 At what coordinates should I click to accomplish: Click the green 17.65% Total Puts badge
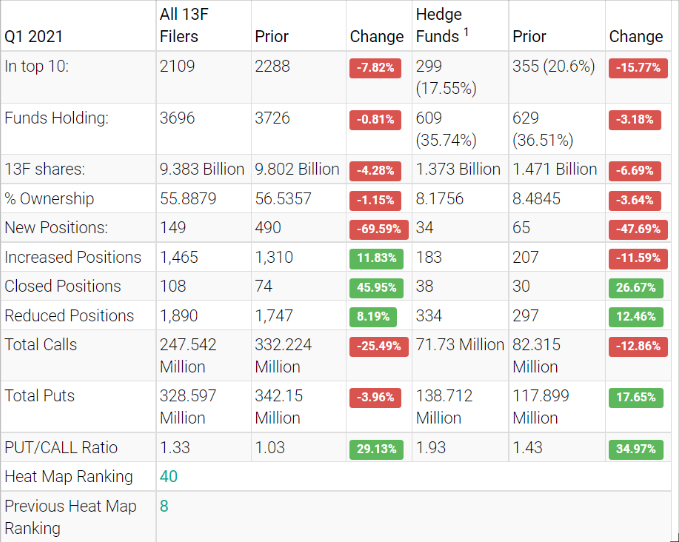pyautogui.click(x=635, y=396)
